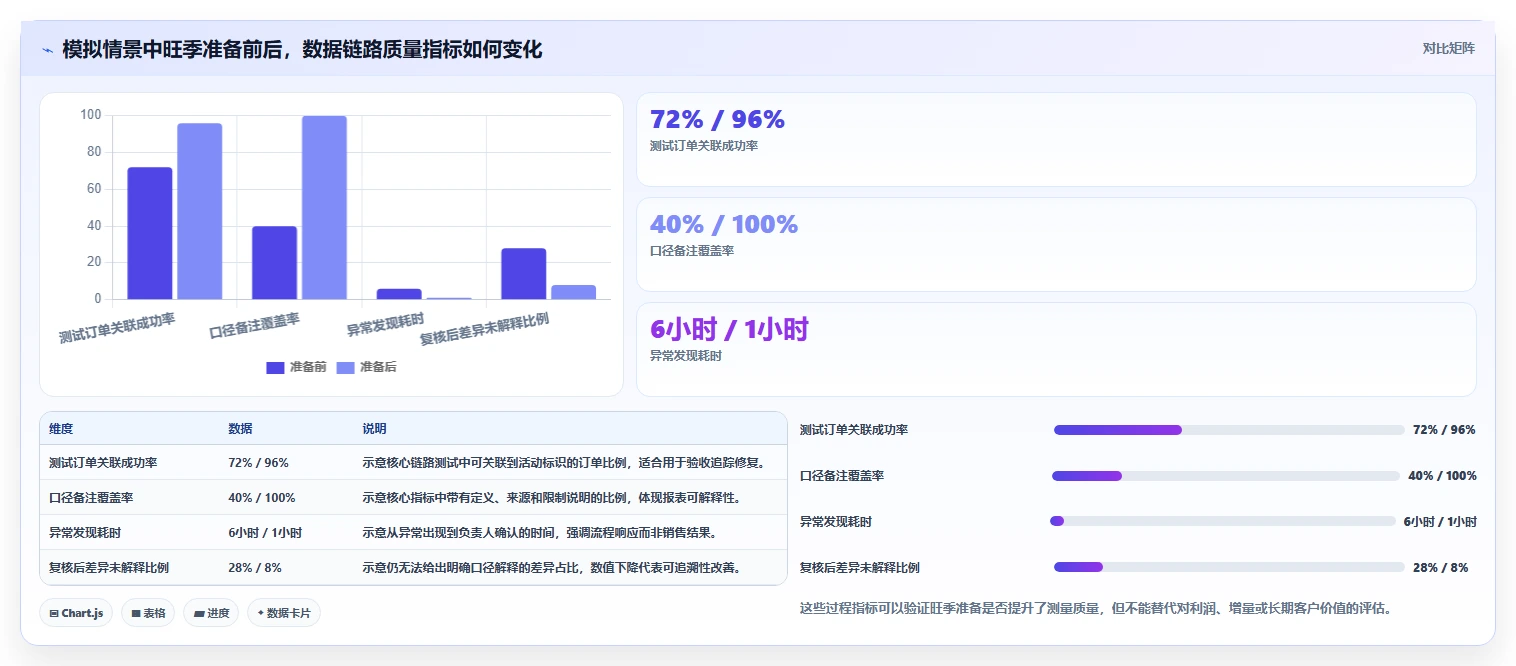This screenshot has height=666, width=1516.
Task: Click the description starting 示意核心指标中带有定义
Action: pos(552,498)
